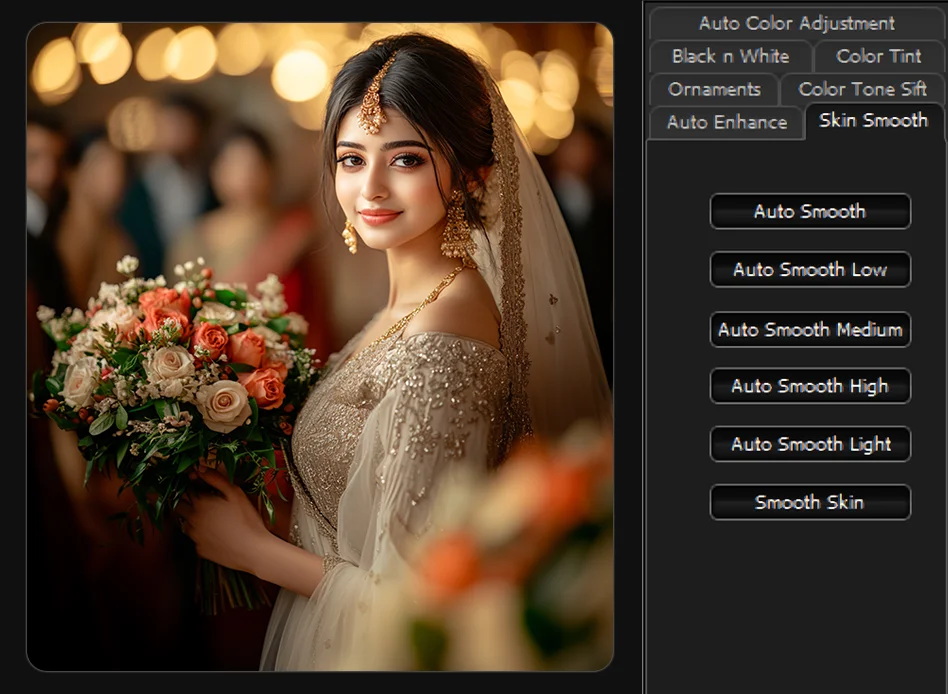Click the bride's gold earring in the photo
The height and width of the screenshot is (694, 948).
456,228
